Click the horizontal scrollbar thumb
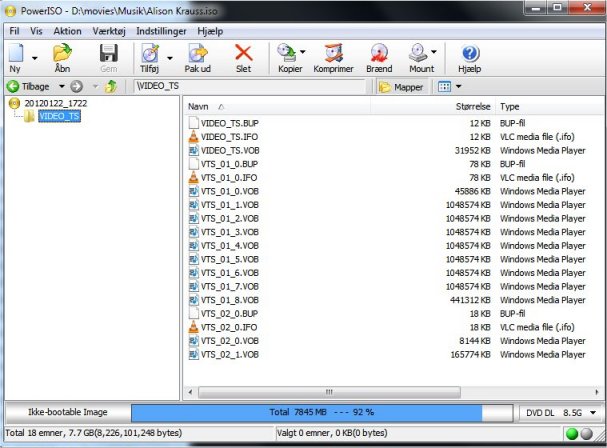 tap(329, 392)
